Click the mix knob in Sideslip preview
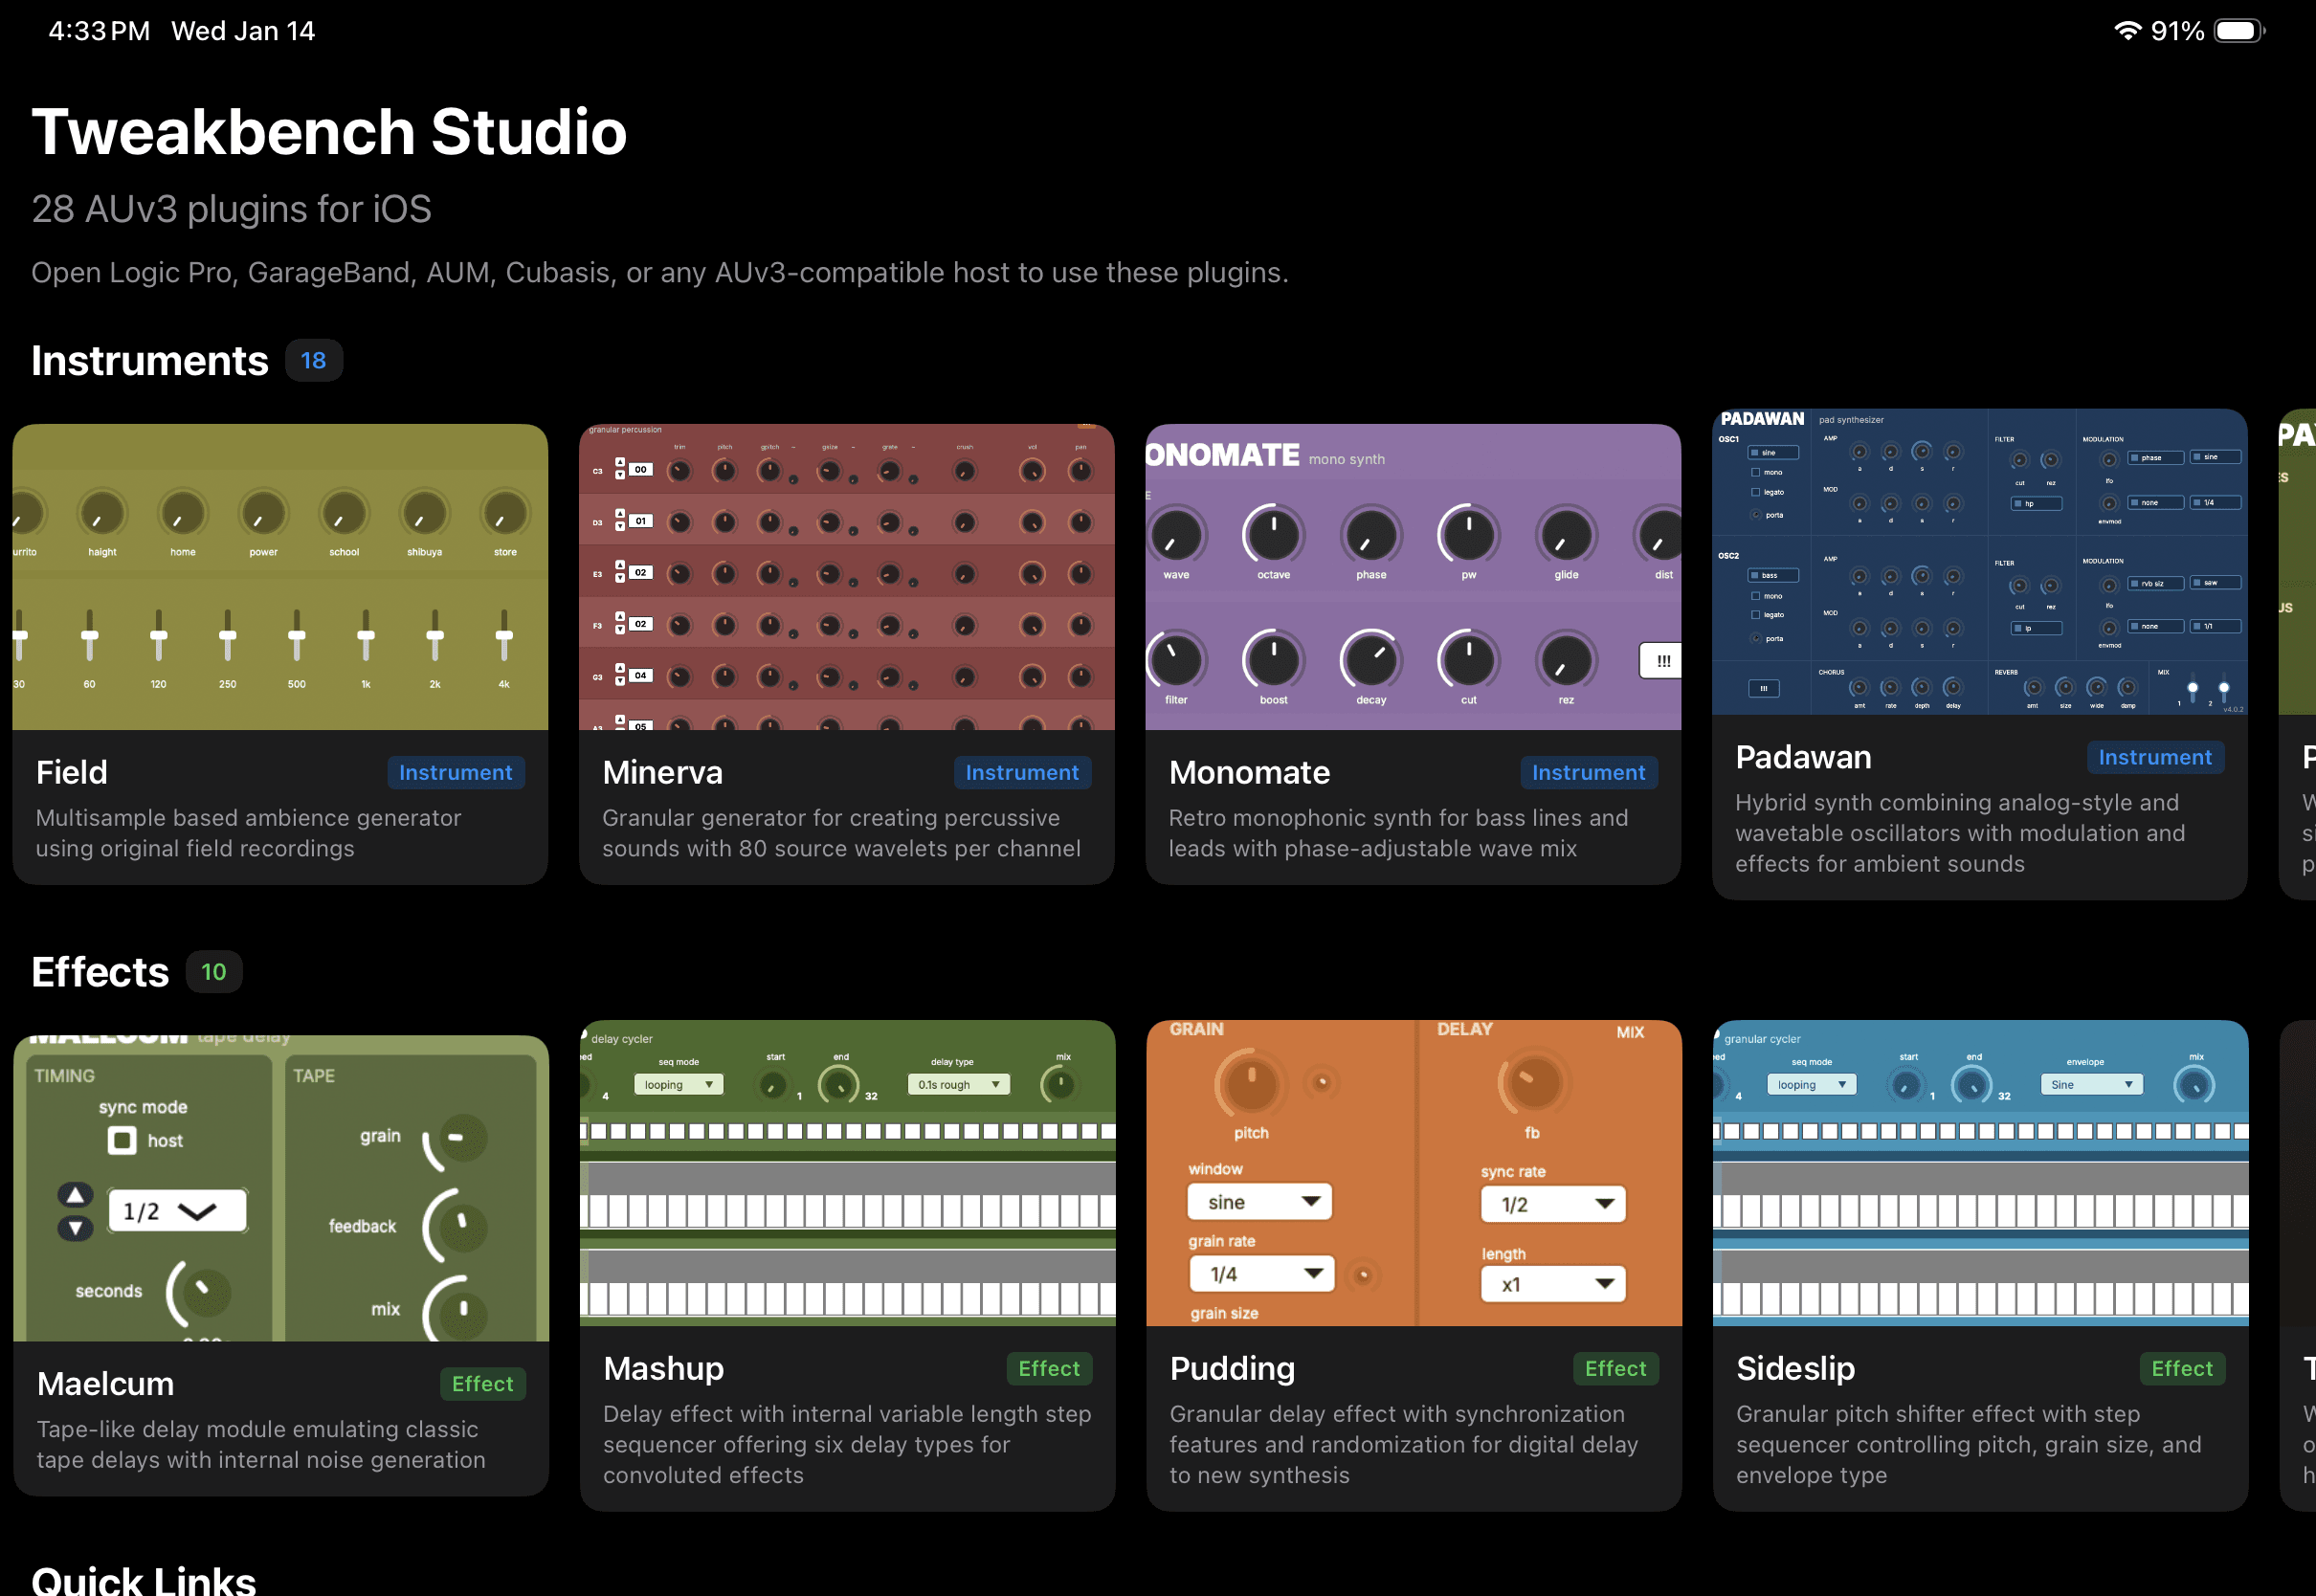This screenshot has width=2316, height=1596. [x=2194, y=1085]
